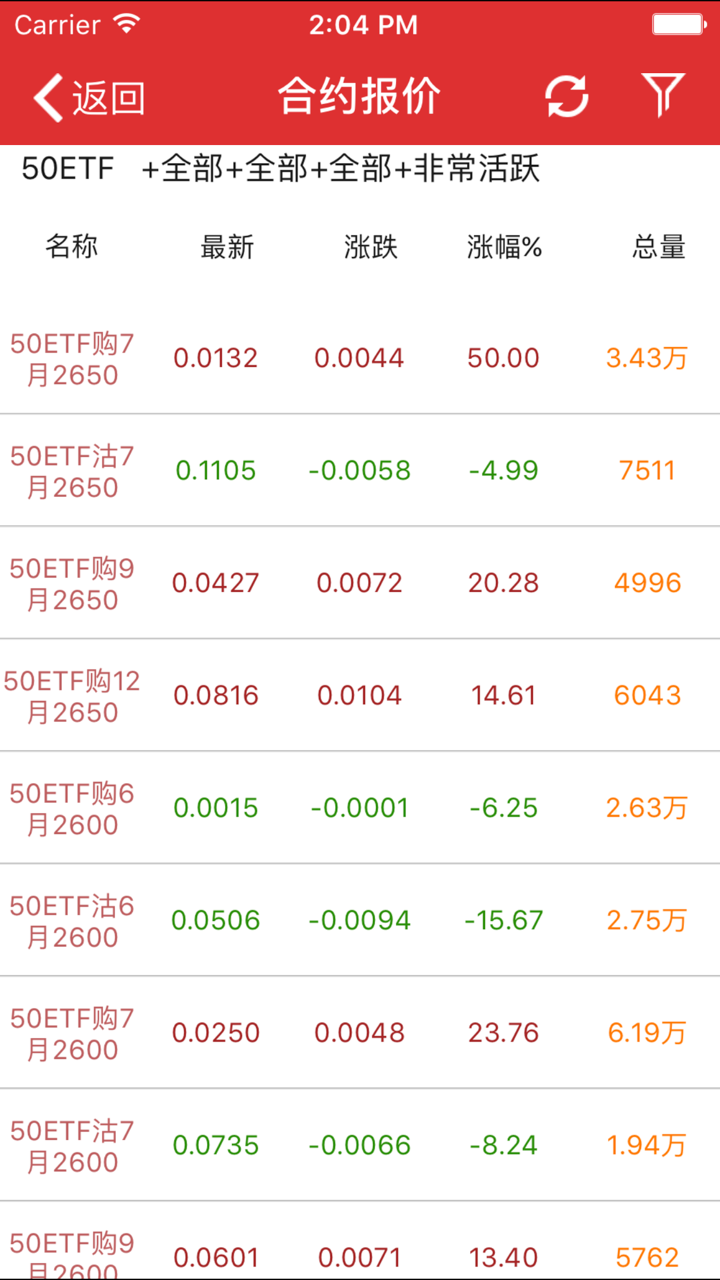Image resolution: width=720 pixels, height=1280 pixels.
Task: Sort by 最新 column header
Action: (227, 247)
